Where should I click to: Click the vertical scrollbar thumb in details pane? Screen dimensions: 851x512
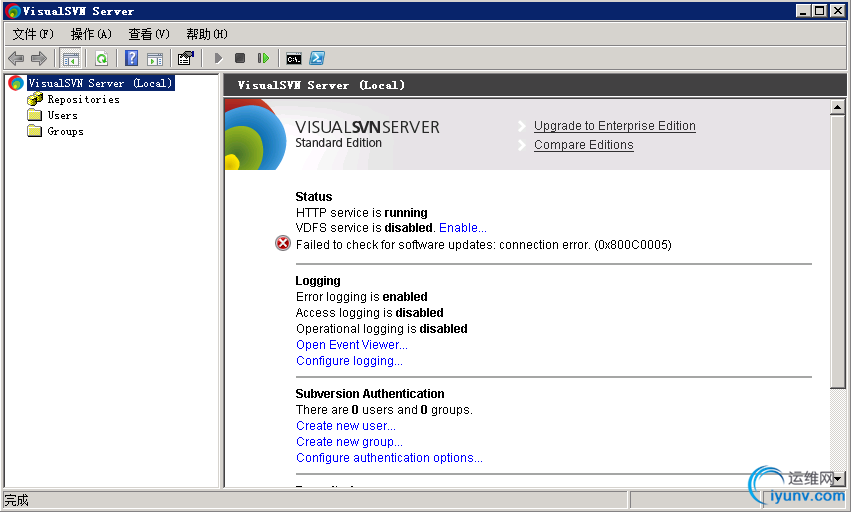pos(837,251)
